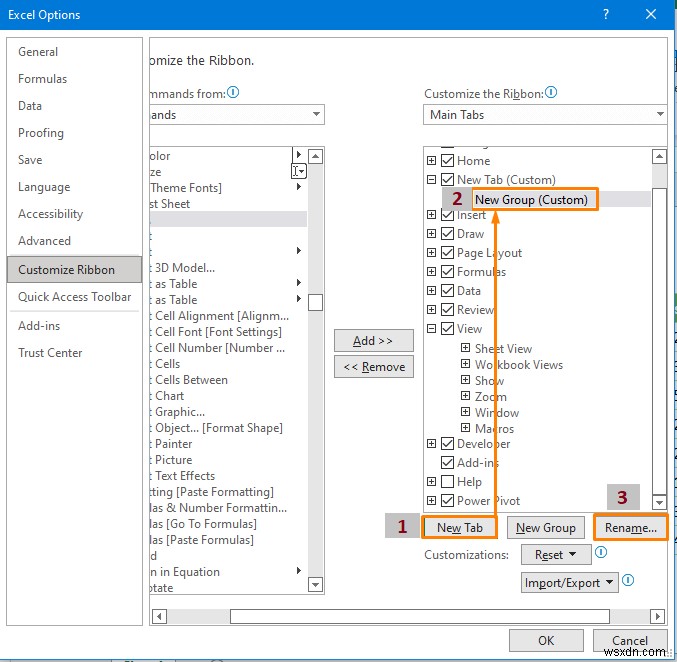Expand the Page Layout tab node
This screenshot has height=662, width=677.
pyautogui.click(x=431, y=253)
